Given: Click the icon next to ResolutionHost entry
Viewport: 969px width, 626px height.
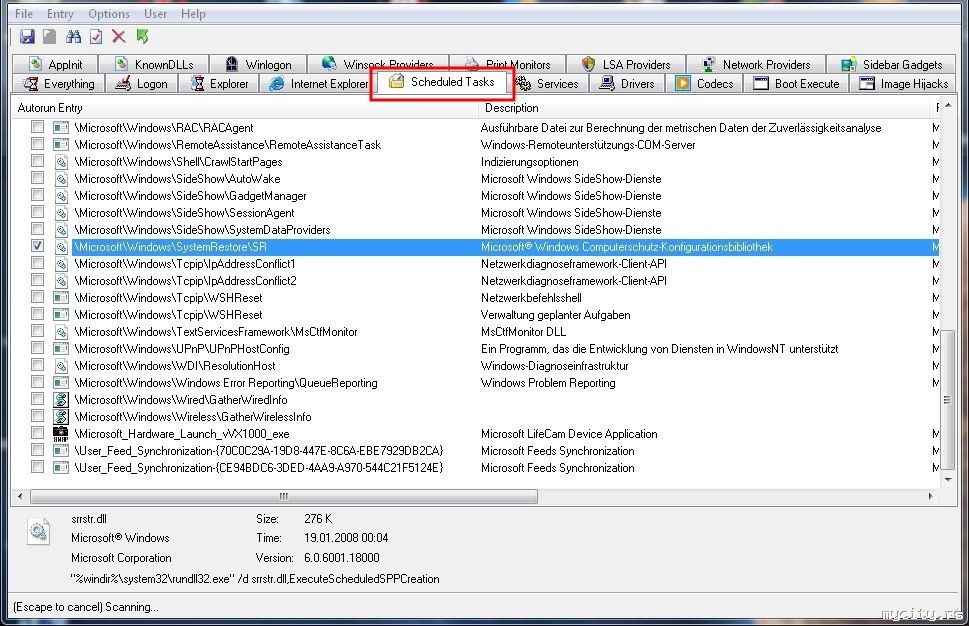Looking at the screenshot, I should point(61,366).
